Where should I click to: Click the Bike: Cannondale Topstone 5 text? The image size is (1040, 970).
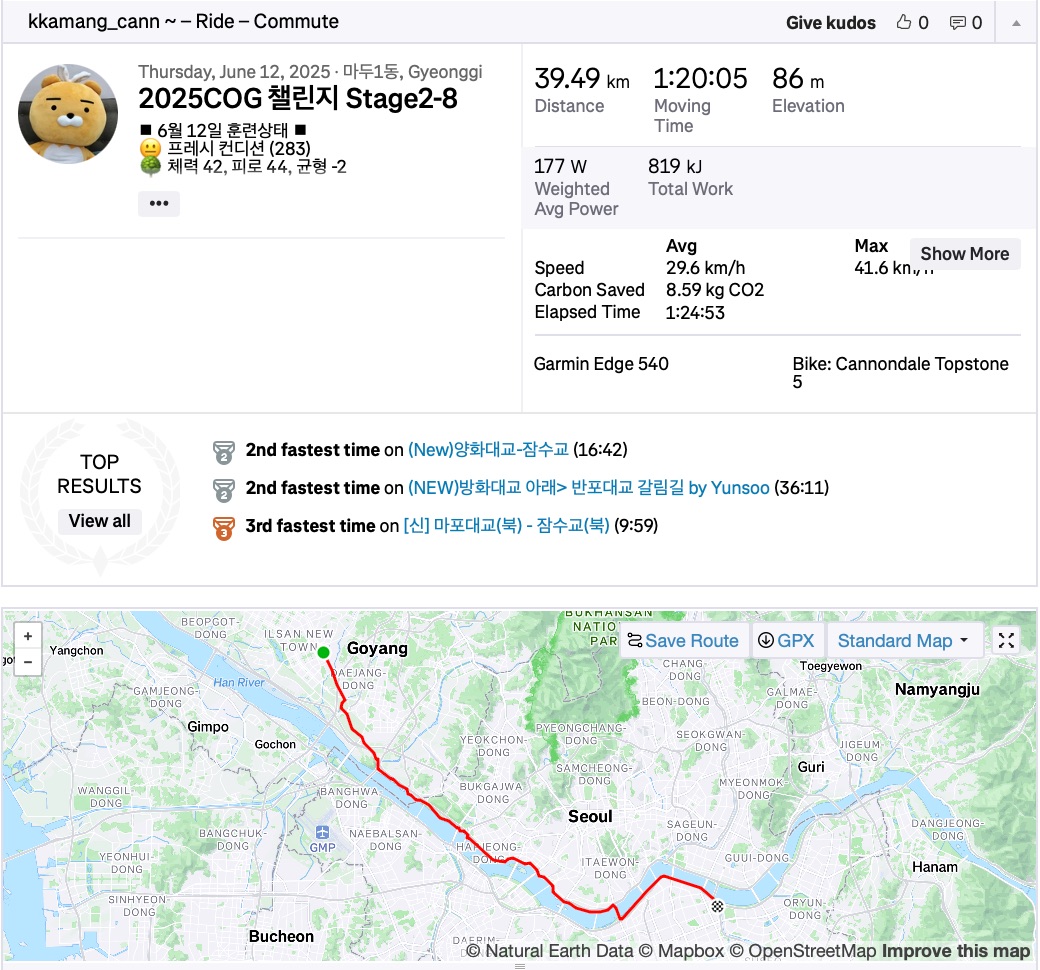point(900,372)
